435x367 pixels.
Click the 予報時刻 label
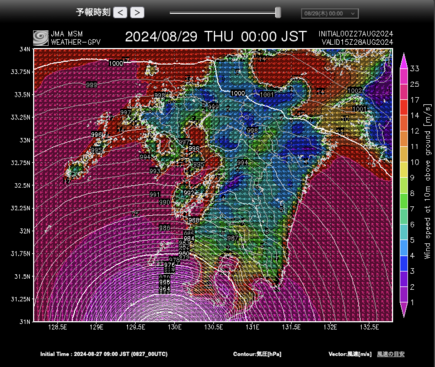tap(93, 13)
